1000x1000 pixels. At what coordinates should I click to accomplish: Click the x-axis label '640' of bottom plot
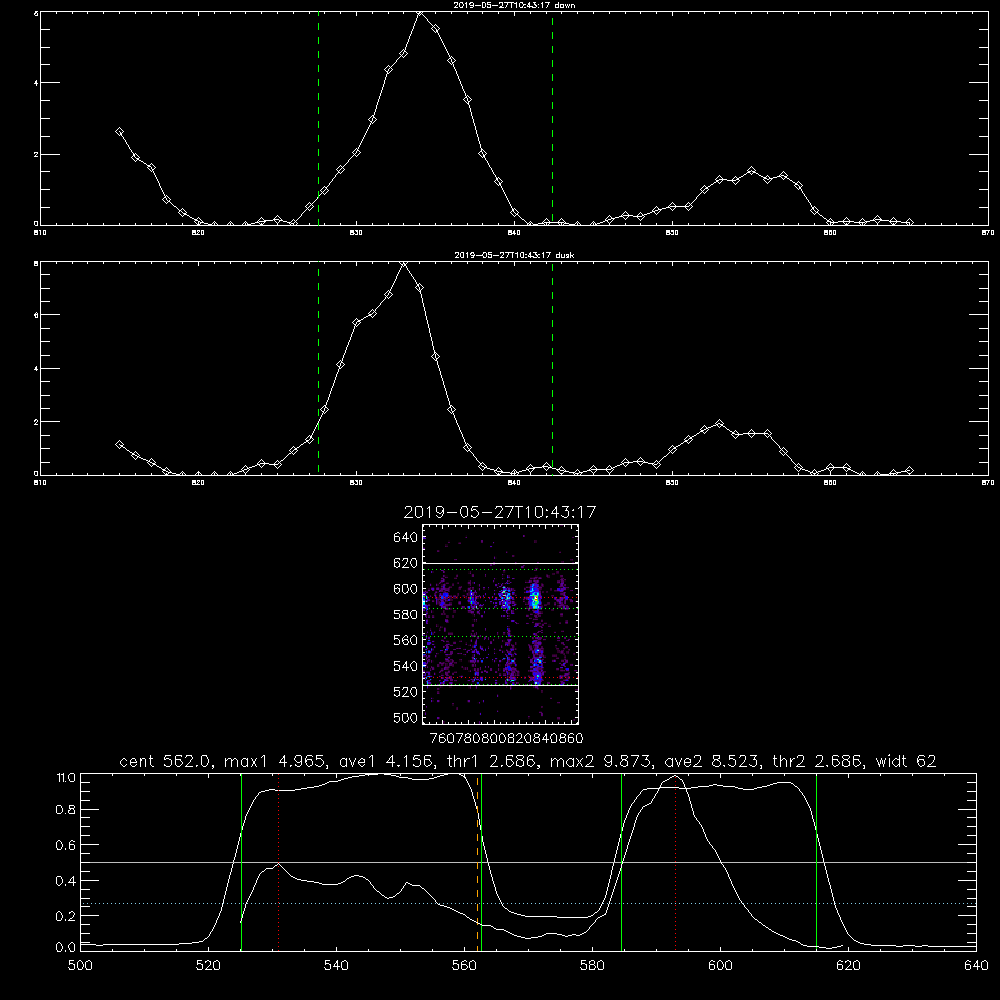[976, 966]
